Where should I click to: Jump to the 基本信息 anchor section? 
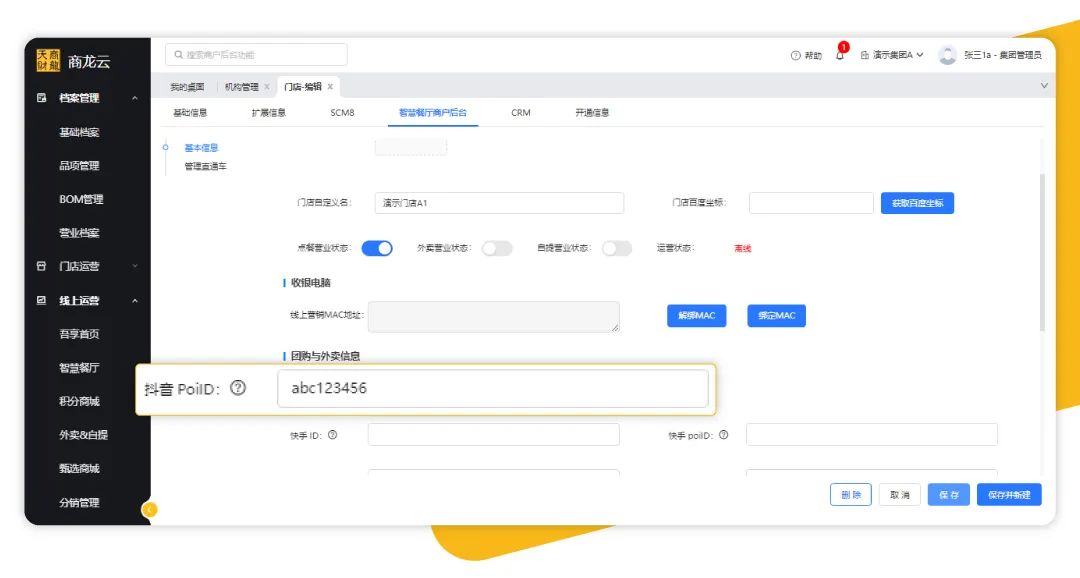(x=201, y=147)
